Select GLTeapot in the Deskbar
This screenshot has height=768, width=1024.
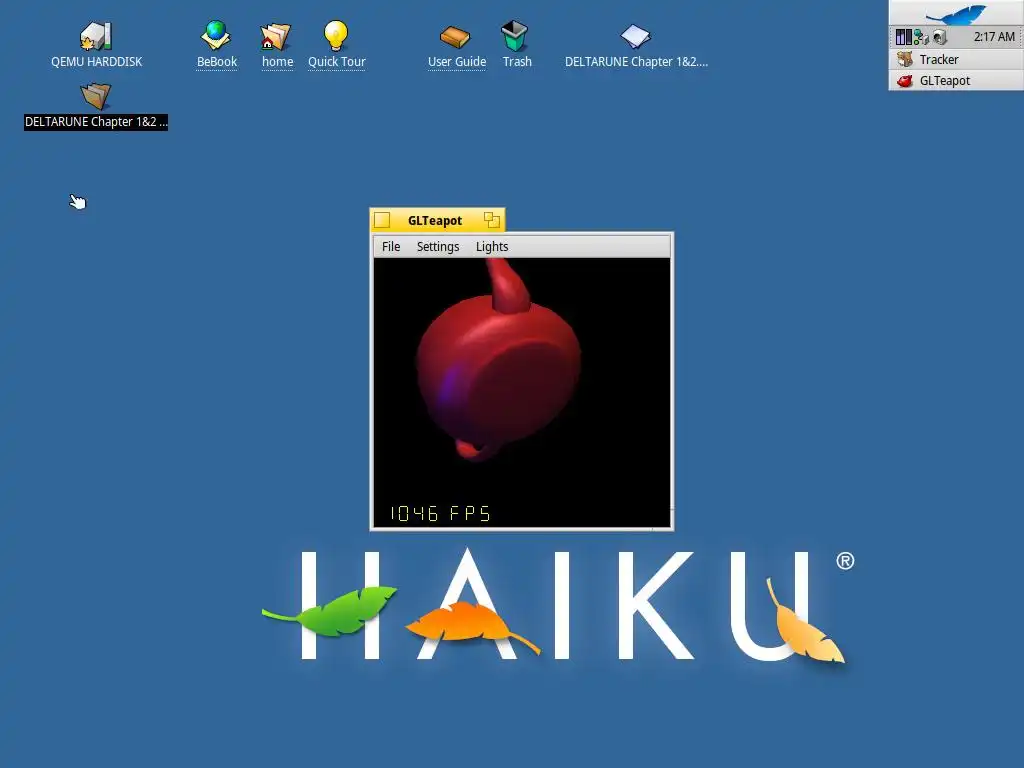click(956, 81)
